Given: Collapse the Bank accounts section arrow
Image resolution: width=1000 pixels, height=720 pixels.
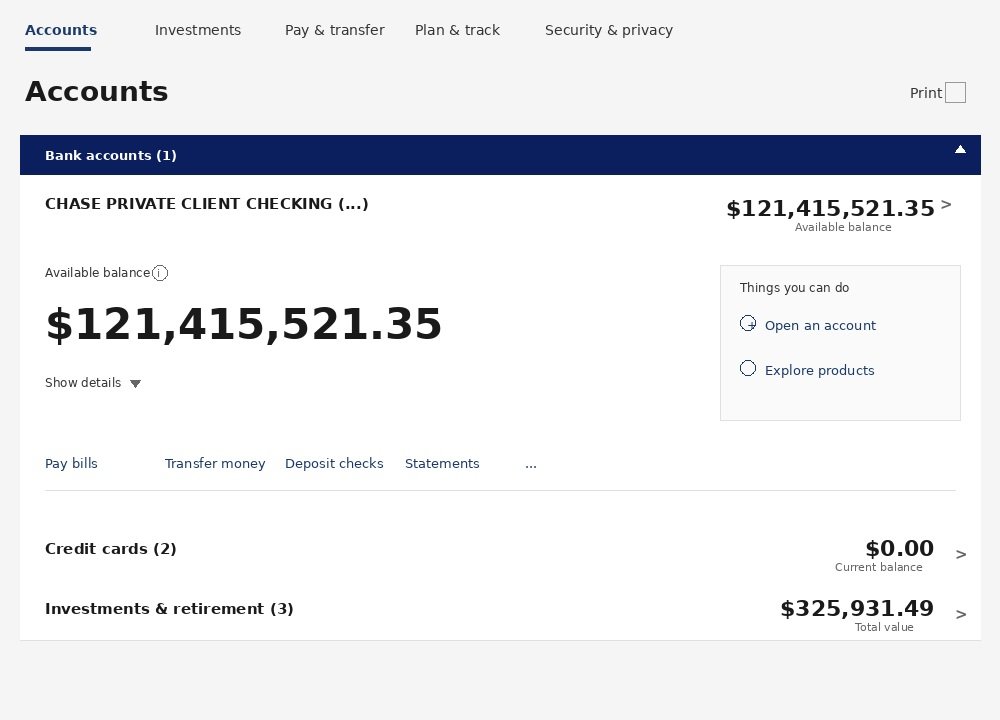Looking at the screenshot, I should point(960,150).
